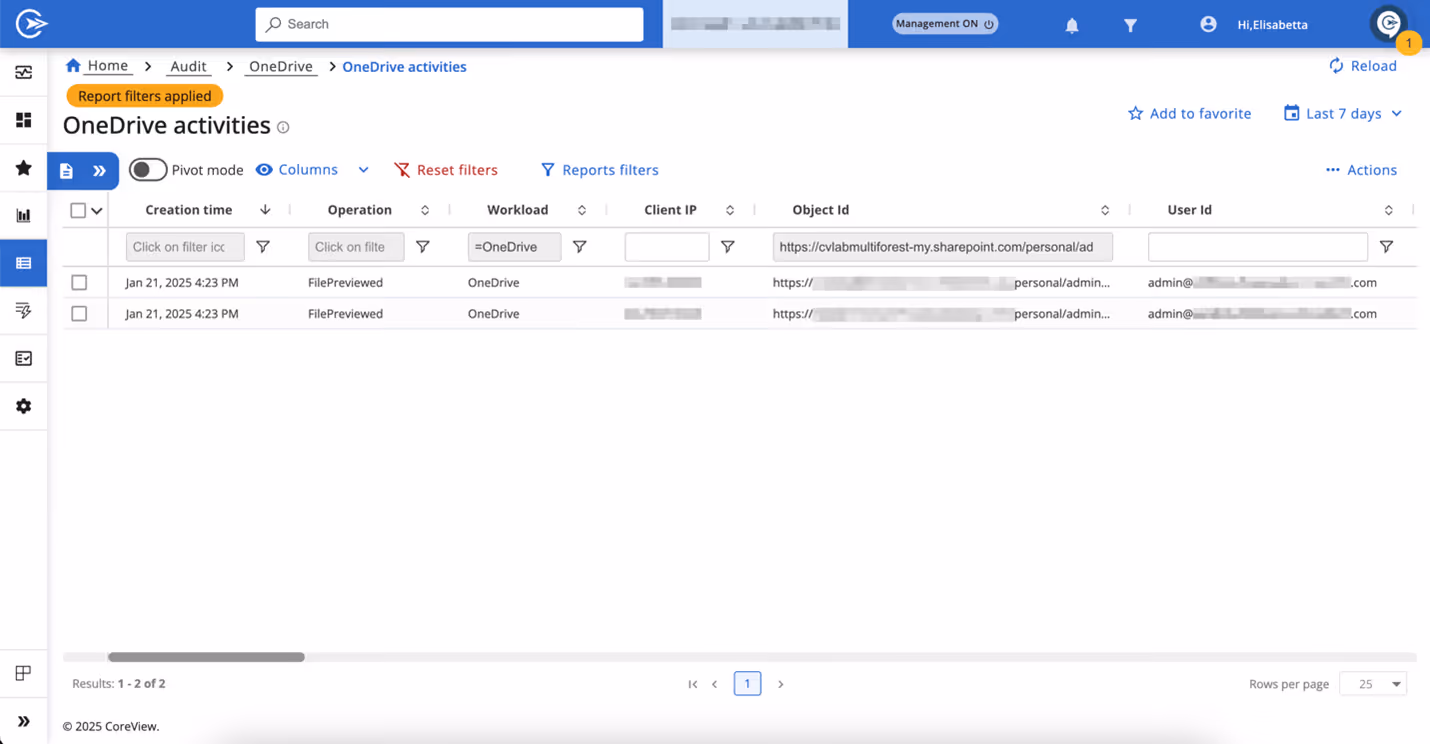Viewport: 1430px width, 744px height.
Task: Open the dashboards grid icon in sidebar
Action: coord(23,119)
